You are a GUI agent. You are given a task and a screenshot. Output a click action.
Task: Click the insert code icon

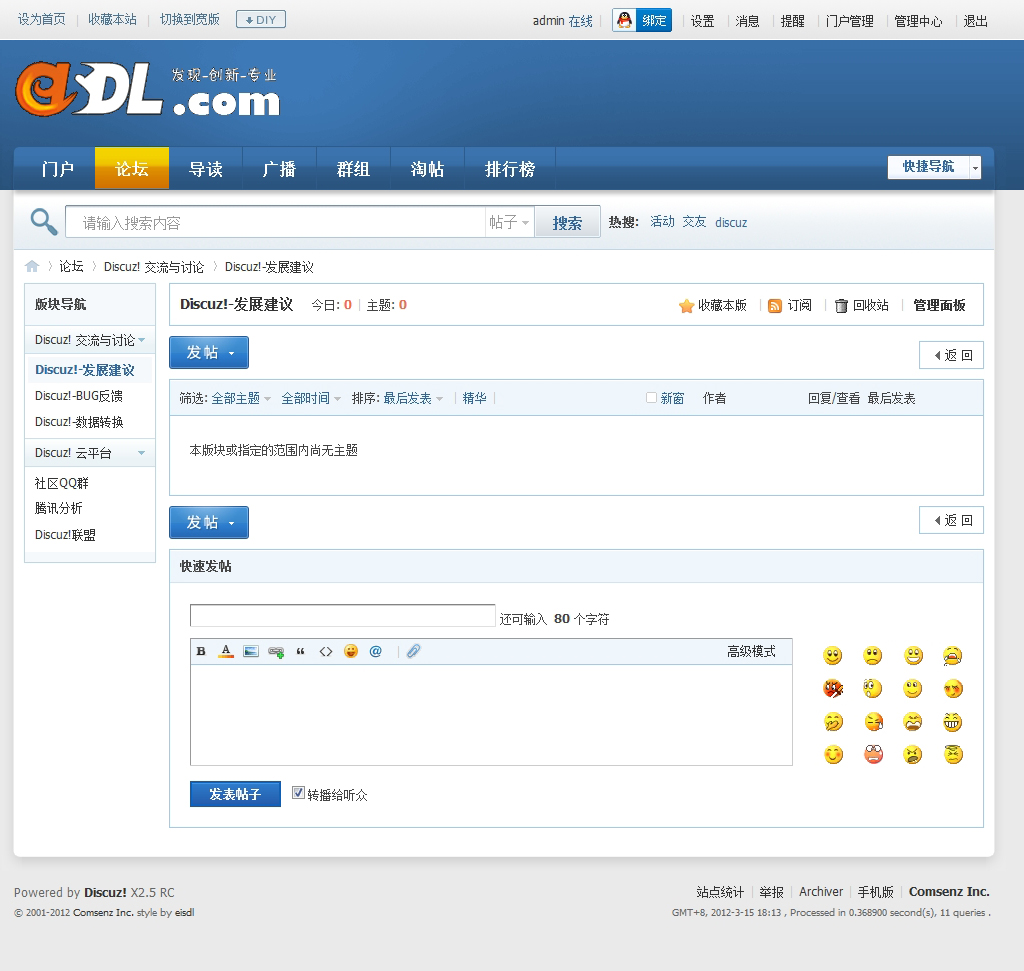[326, 652]
